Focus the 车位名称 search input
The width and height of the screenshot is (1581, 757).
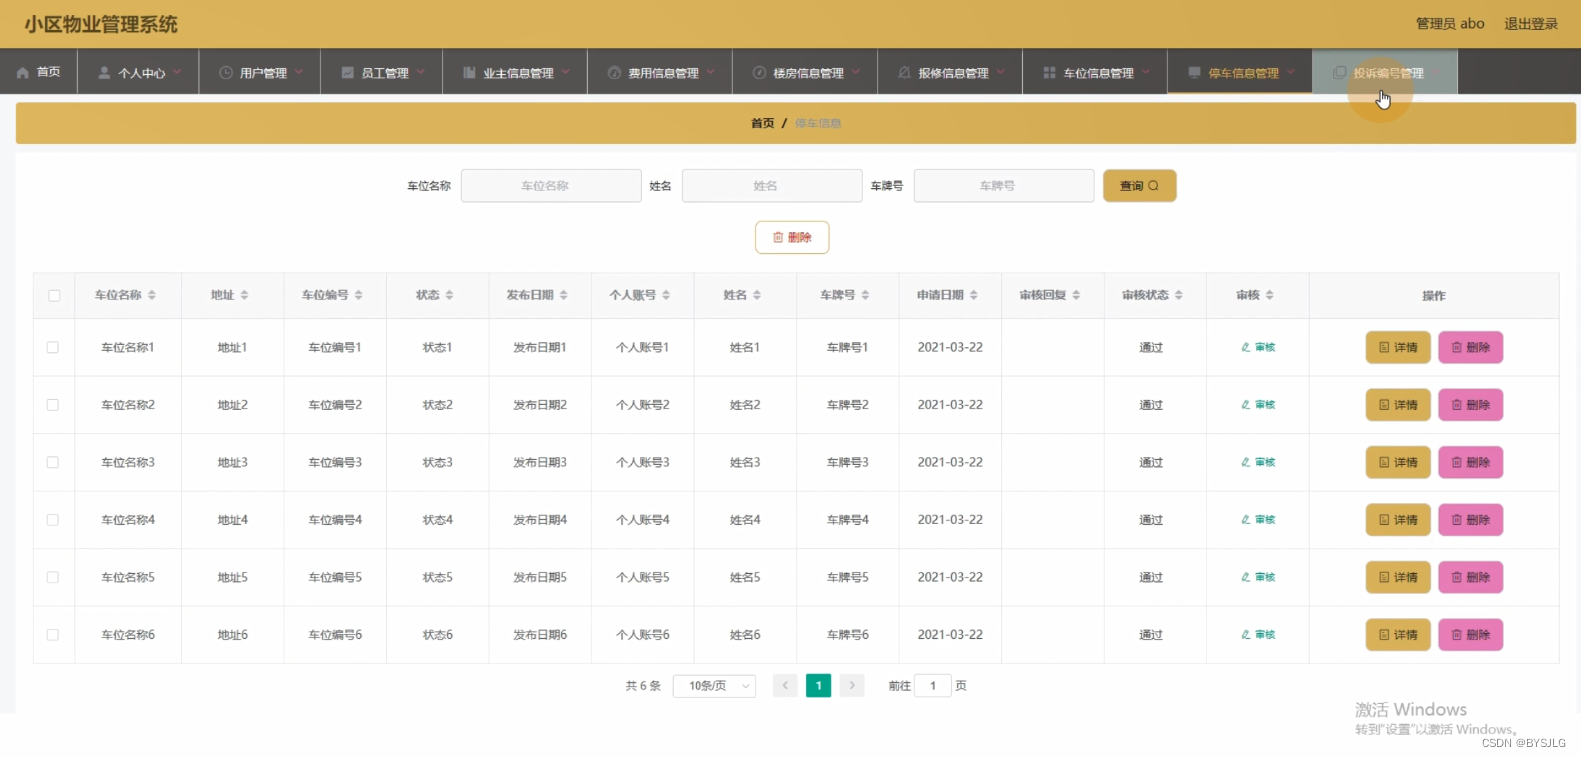pos(551,186)
